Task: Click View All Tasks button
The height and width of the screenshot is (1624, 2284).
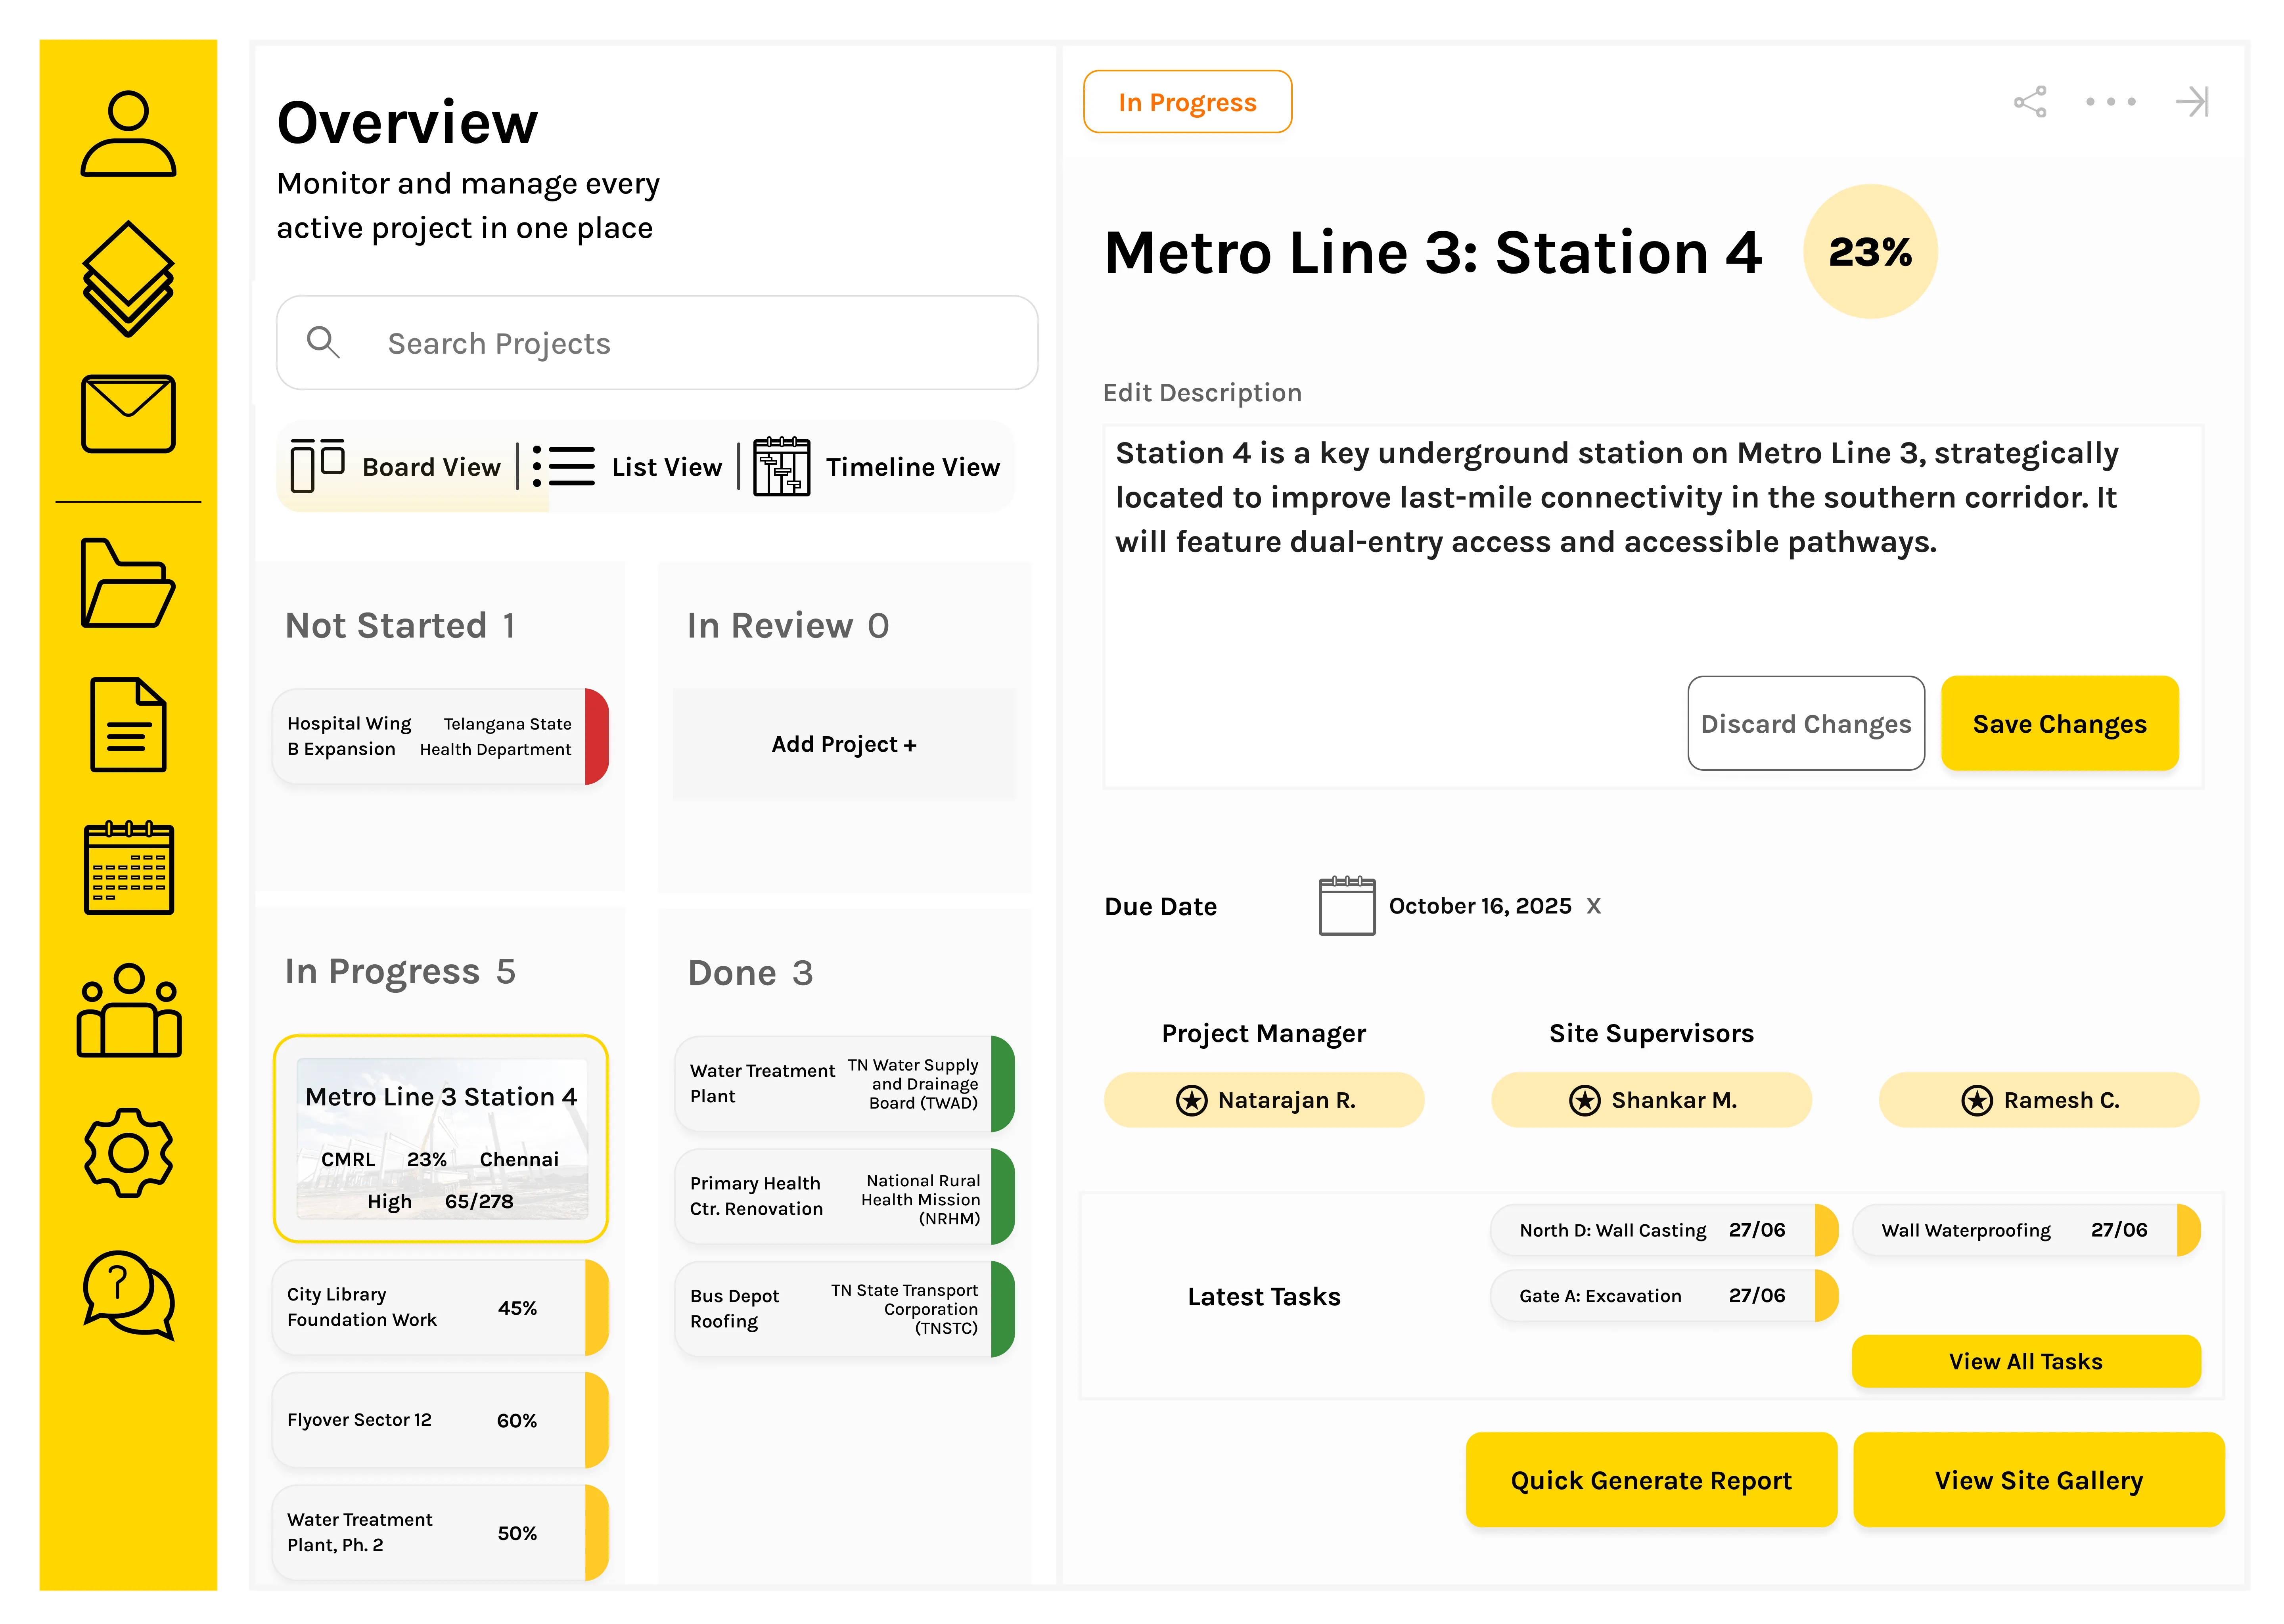Action: [x=2026, y=1362]
